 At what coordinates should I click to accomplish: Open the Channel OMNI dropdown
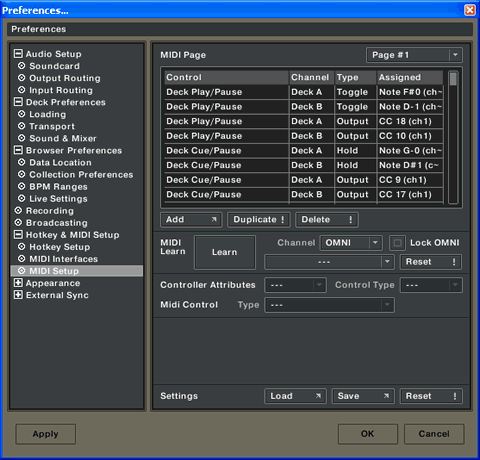pos(351,243)
